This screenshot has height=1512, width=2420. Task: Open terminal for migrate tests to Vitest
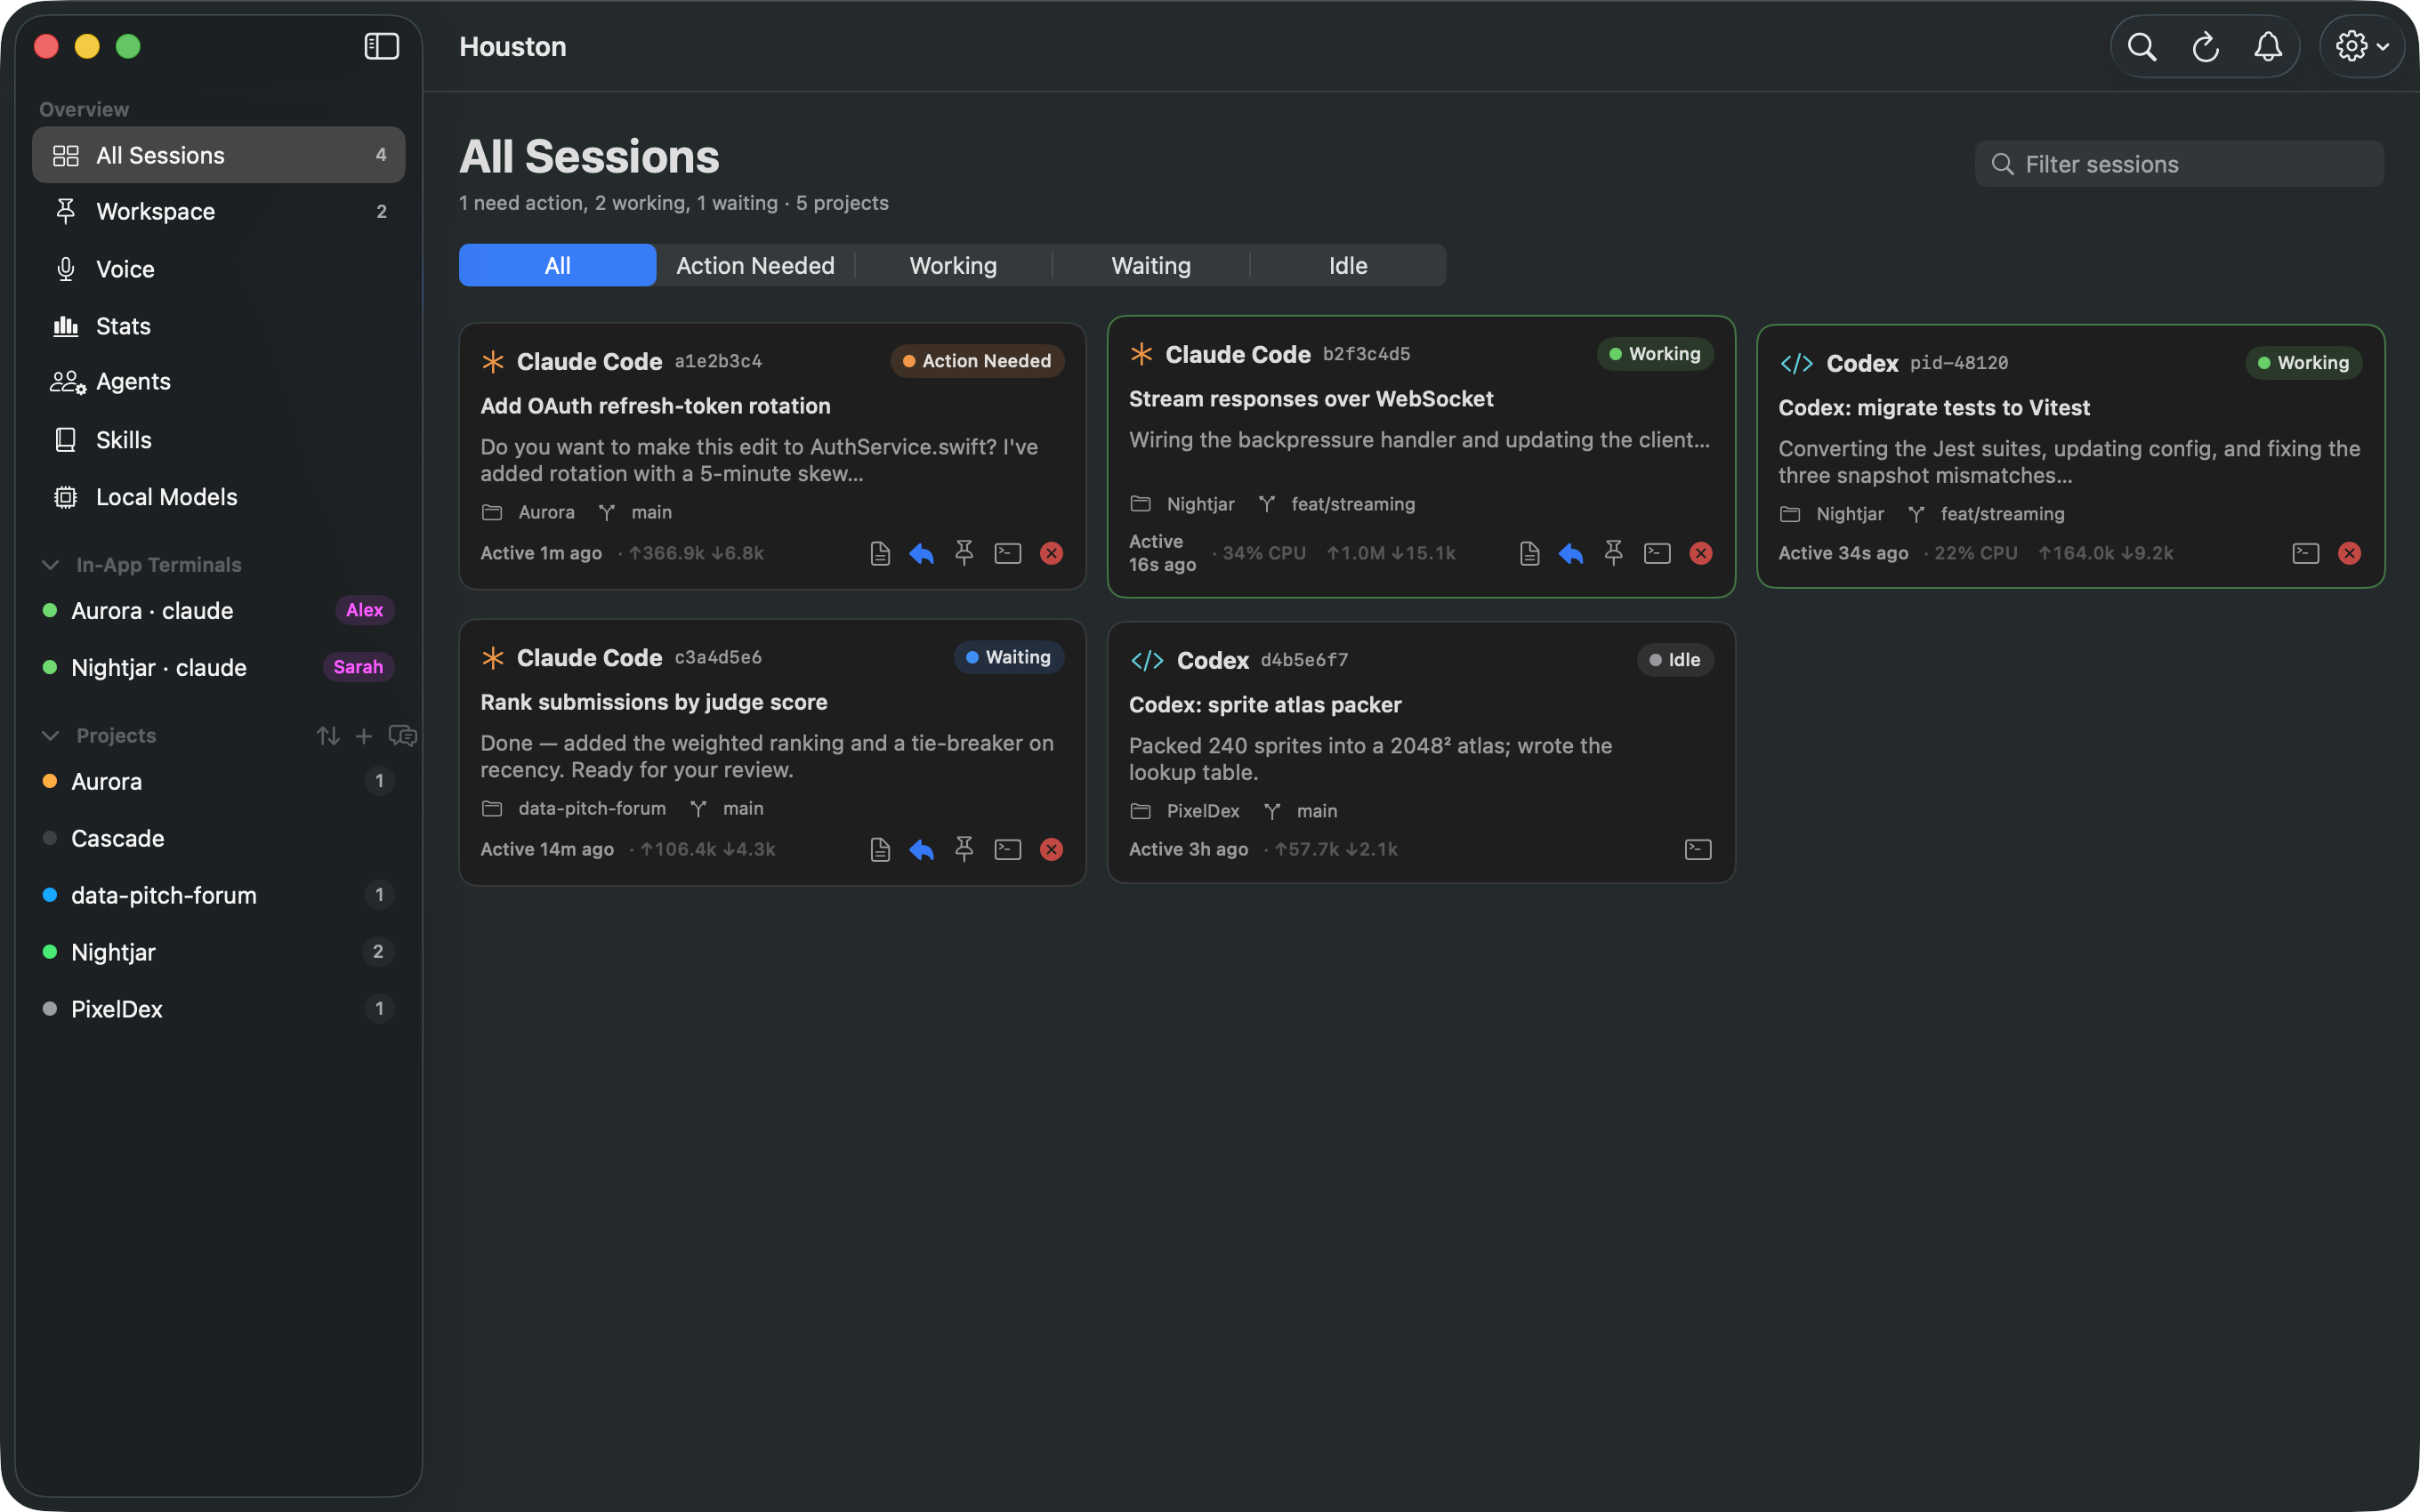point(2306,554)
